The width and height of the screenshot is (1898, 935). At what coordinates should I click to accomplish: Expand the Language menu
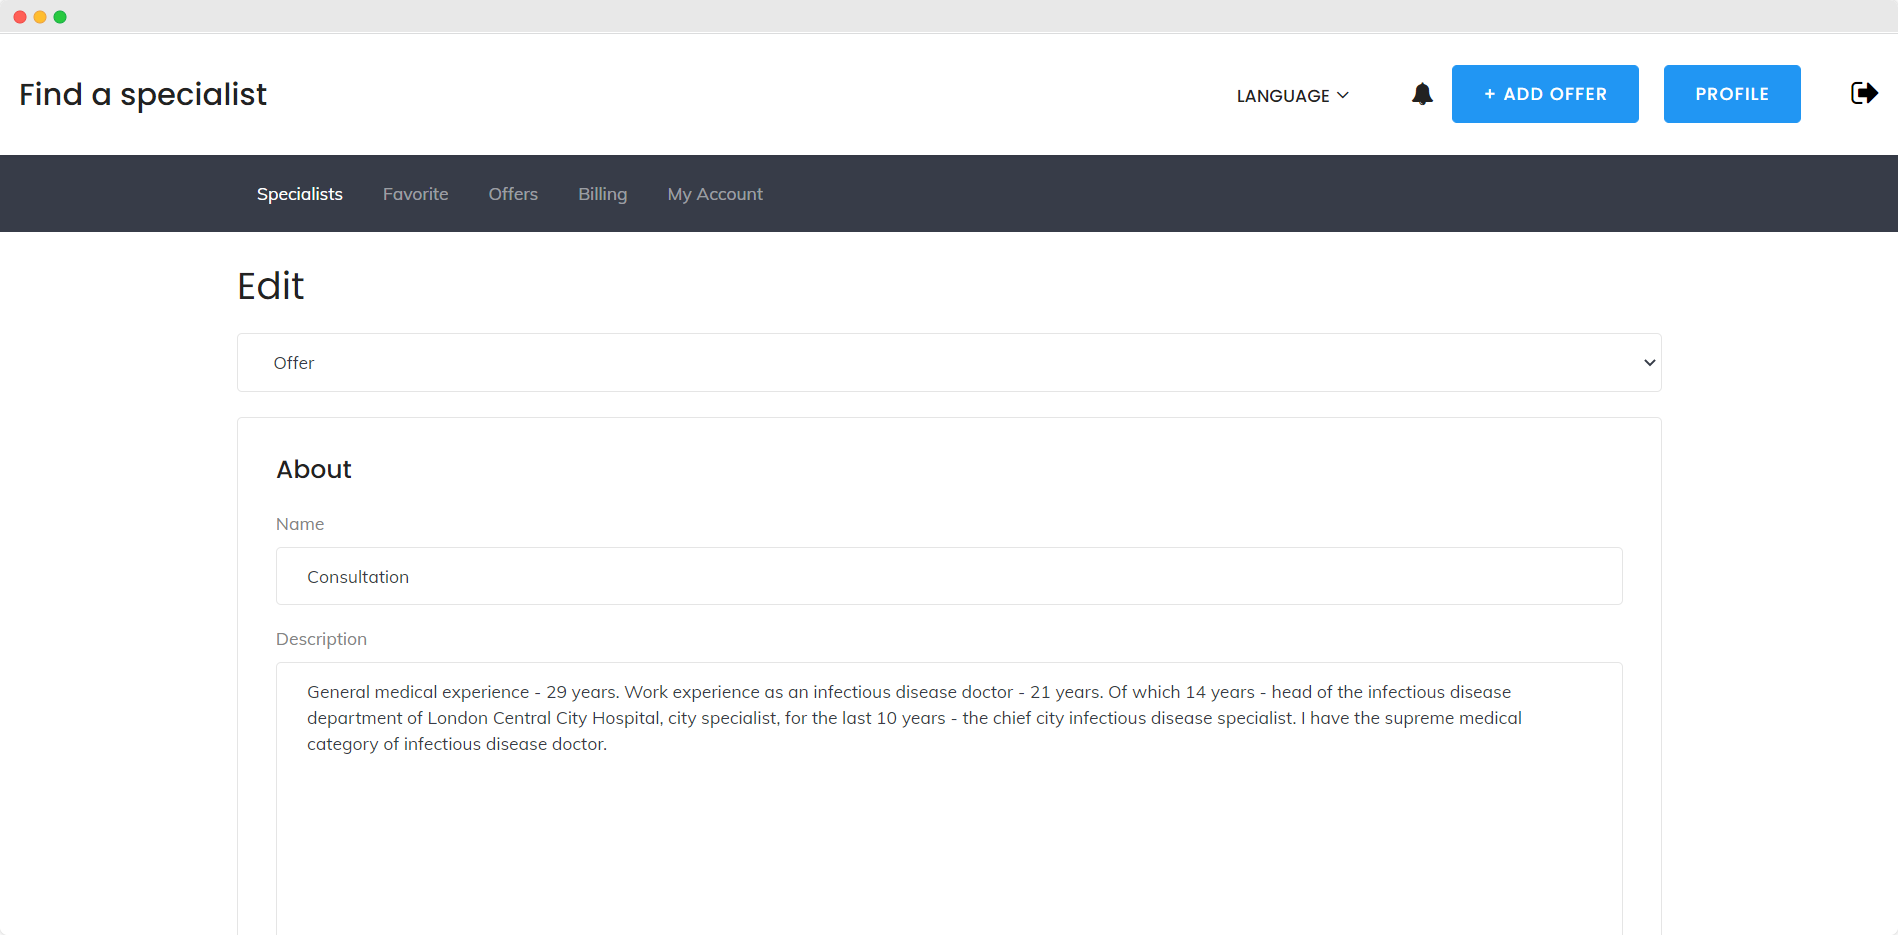1292,95
